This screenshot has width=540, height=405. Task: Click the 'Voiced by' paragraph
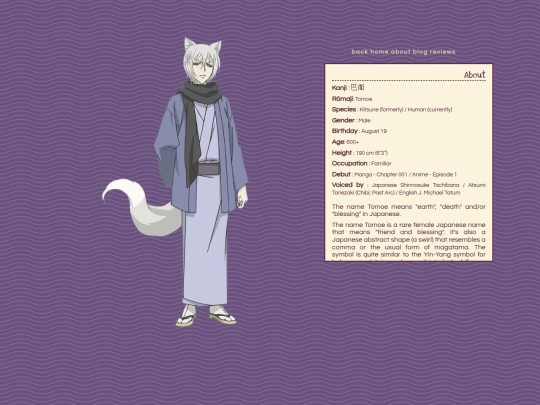pos(409,189)
